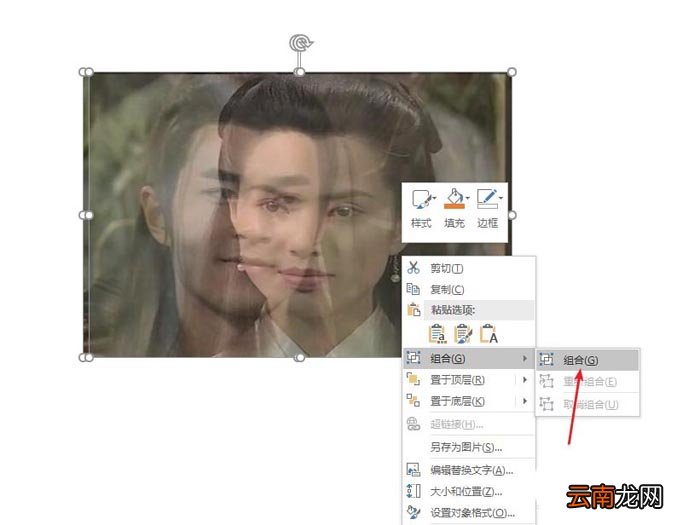
Task: Select Cut 剪切(T) from context menu
Action: 469,268
